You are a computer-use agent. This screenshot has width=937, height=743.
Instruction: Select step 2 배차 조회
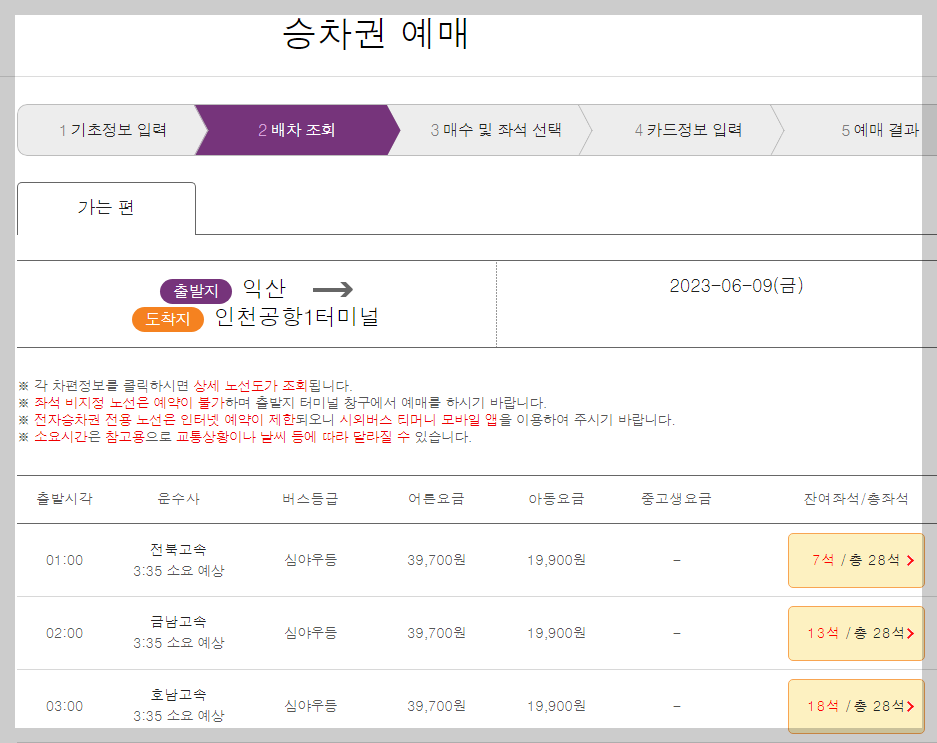tap(297, 130)
